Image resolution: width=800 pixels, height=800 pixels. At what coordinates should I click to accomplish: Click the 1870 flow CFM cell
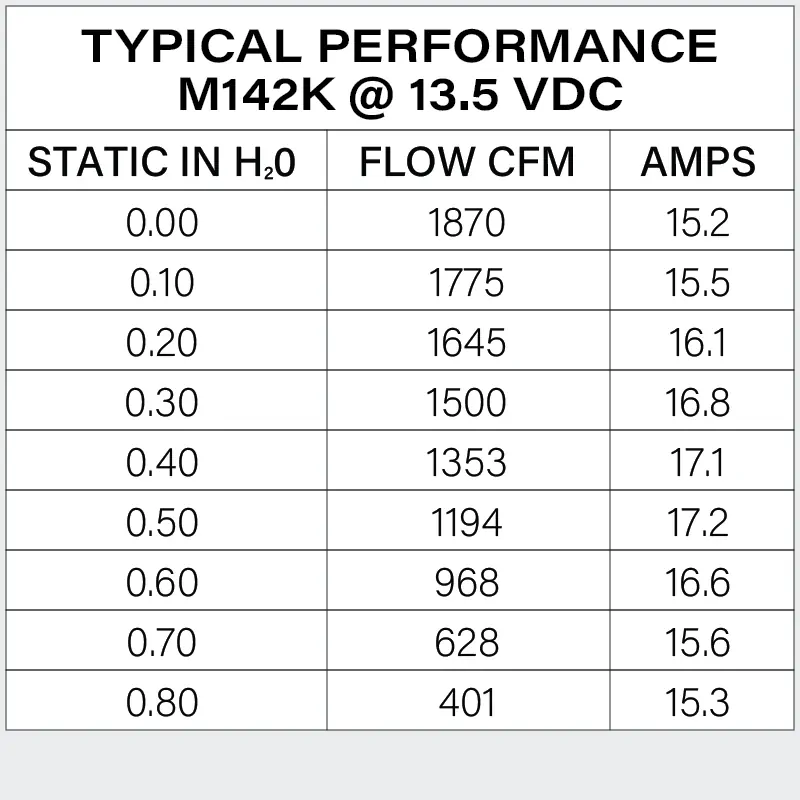click(467, 222)
